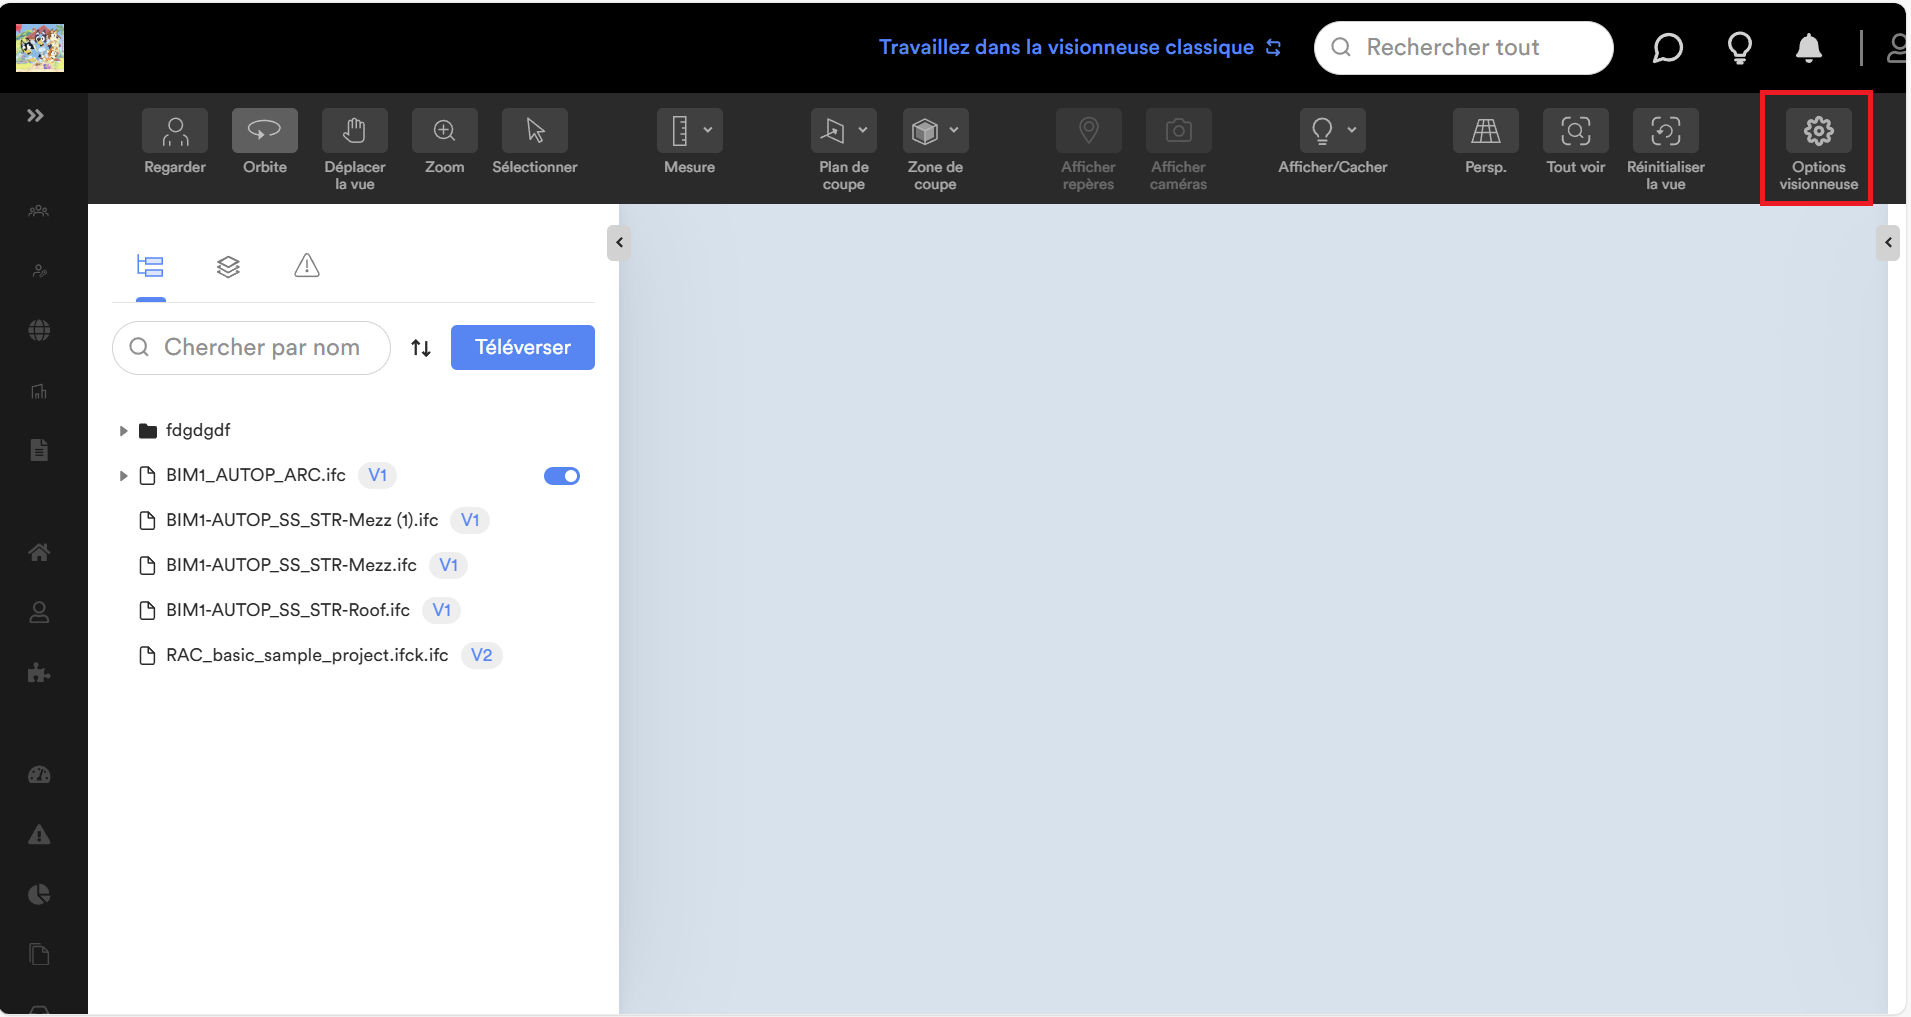Viewport: 1911px width, 1017px height.
Task: Expand the Zone de coupe dropdown arrow
Action: (954, 130)
